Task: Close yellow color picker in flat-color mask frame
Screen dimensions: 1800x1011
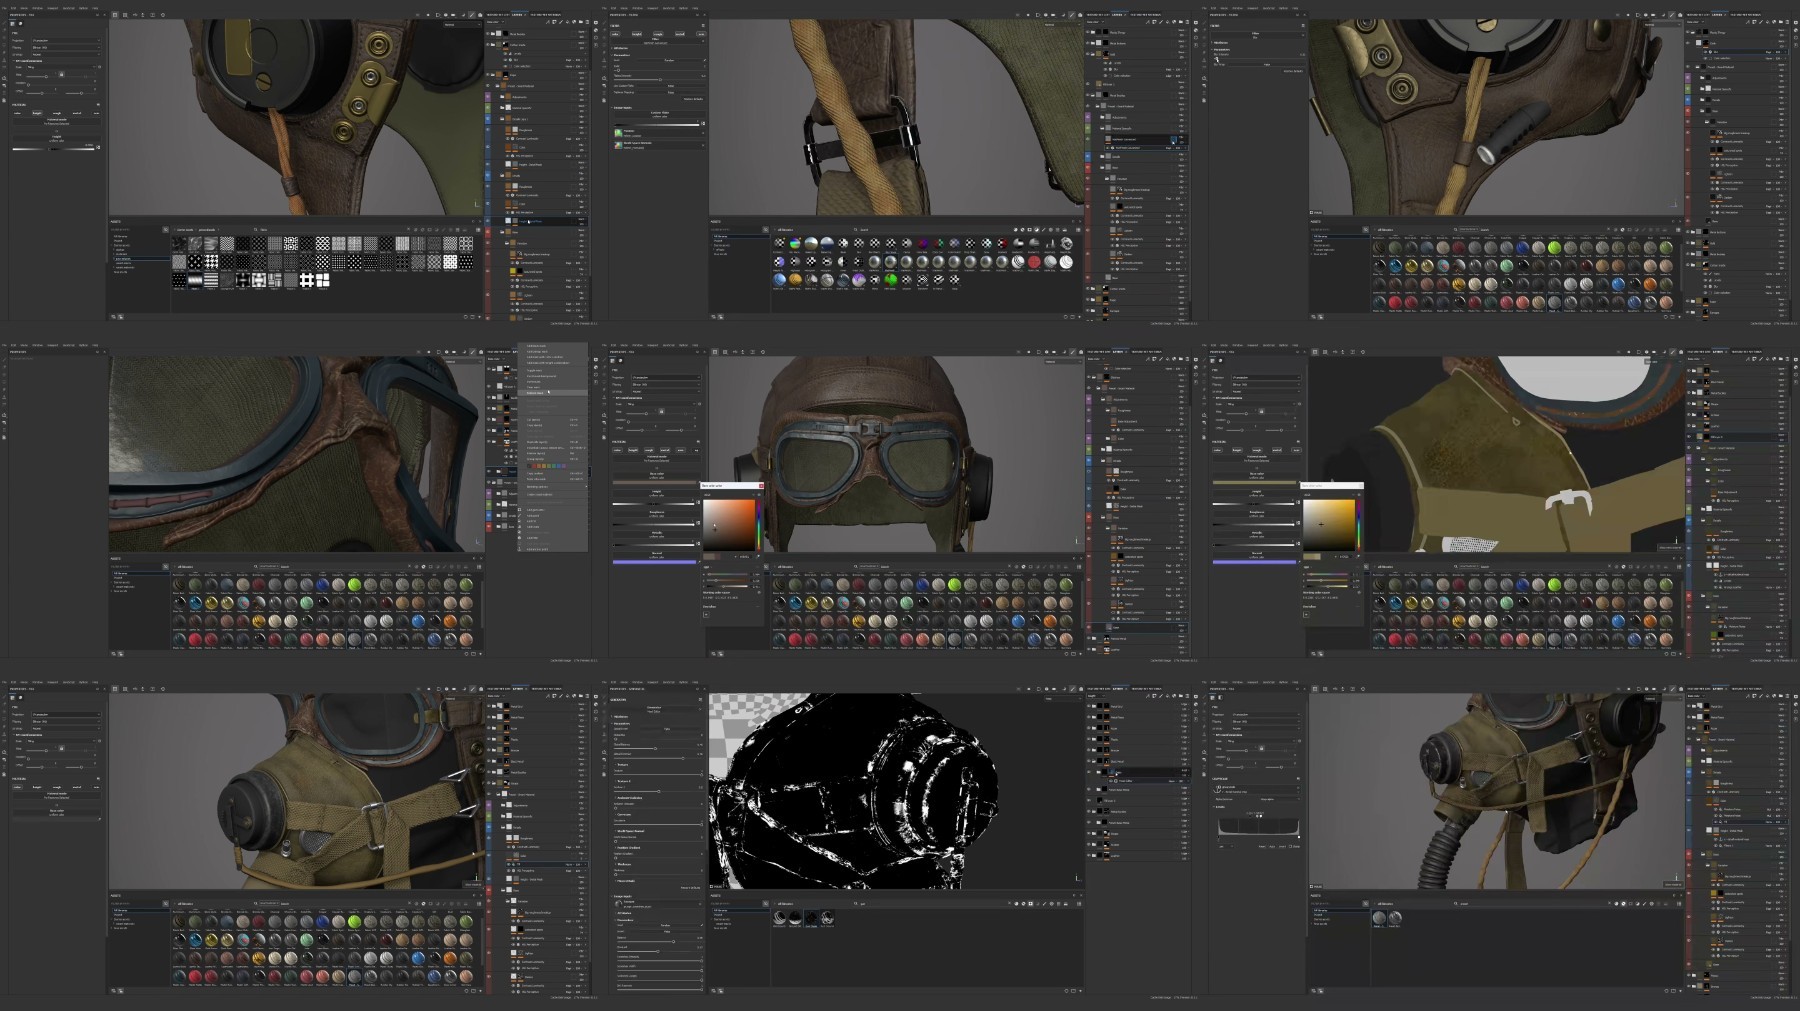Action: [x=1360, y=485]
